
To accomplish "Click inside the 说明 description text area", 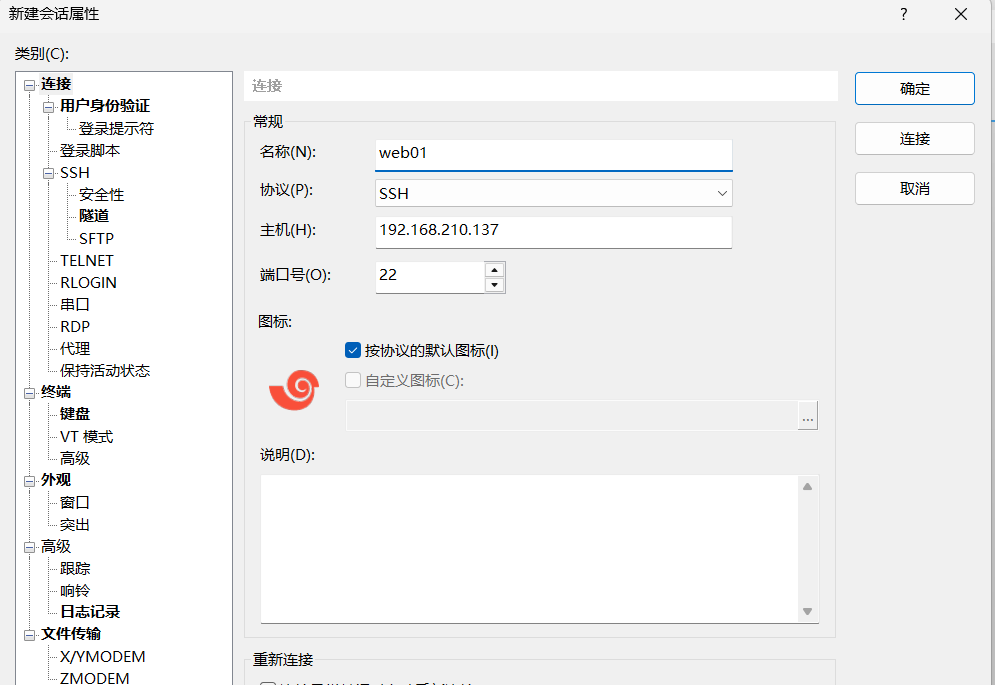I will coord(529,549).
